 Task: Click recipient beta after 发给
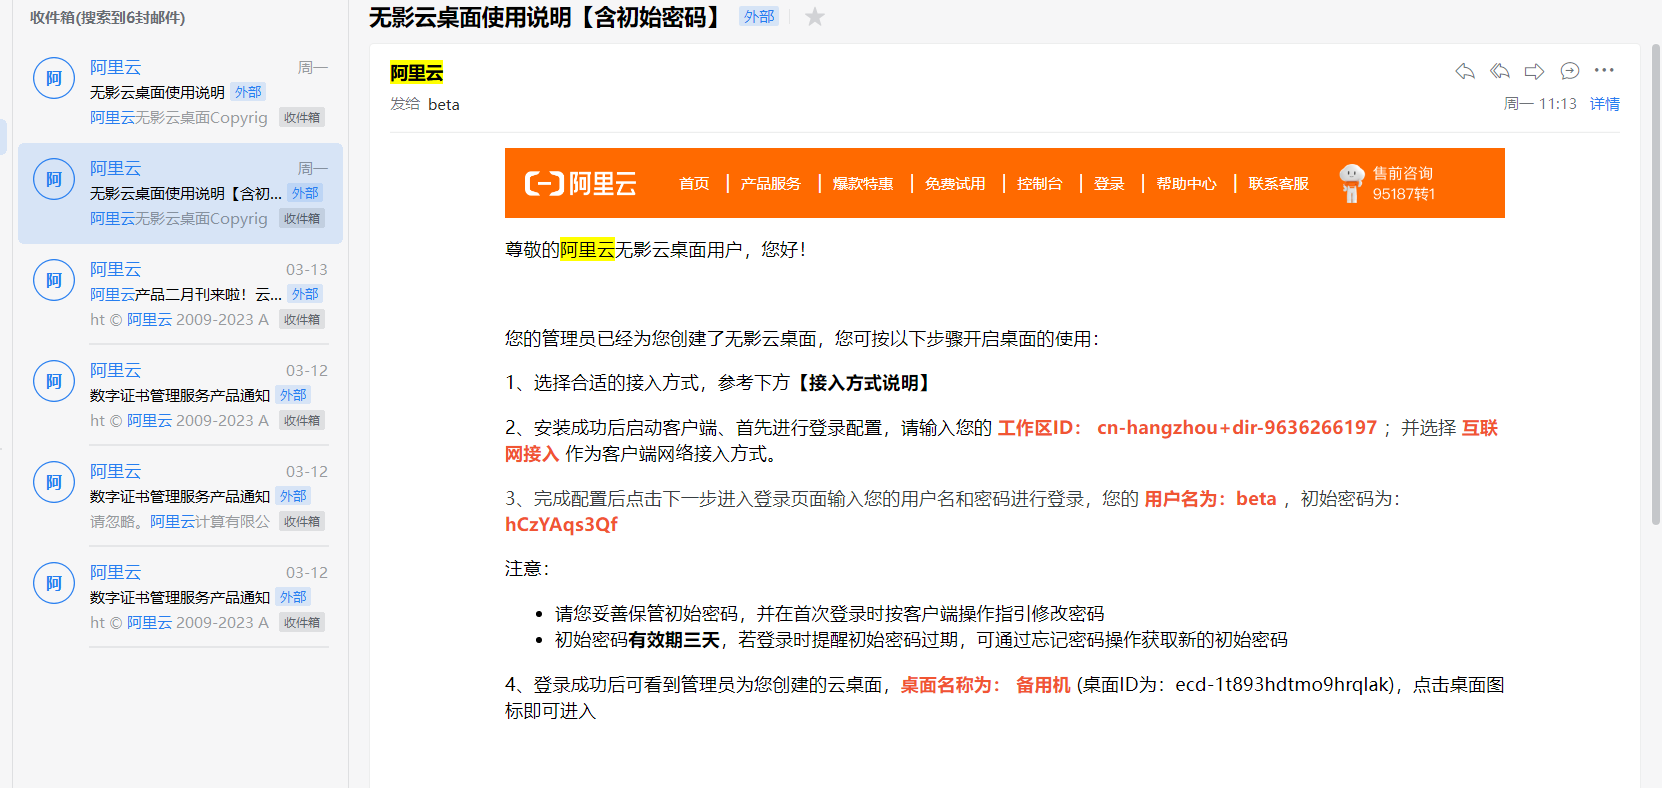click(444, 104)
